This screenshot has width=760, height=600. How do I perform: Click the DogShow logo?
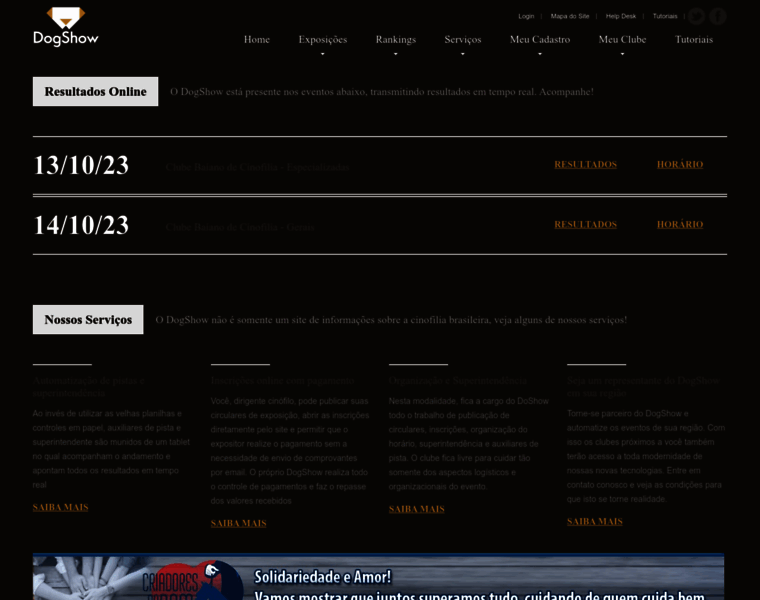(65, 27)
